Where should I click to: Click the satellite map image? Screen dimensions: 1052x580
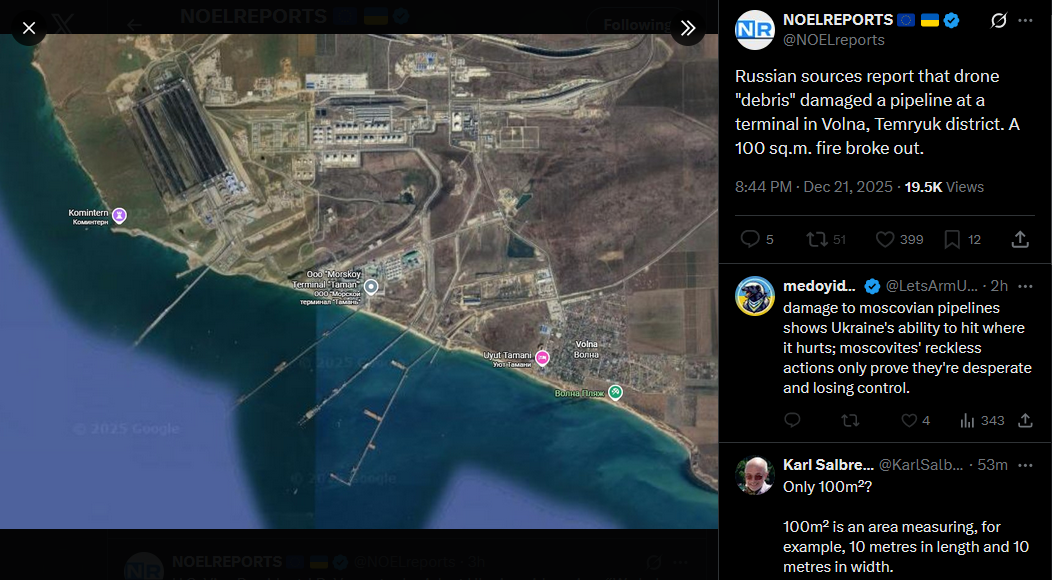[x=359, y=281]
